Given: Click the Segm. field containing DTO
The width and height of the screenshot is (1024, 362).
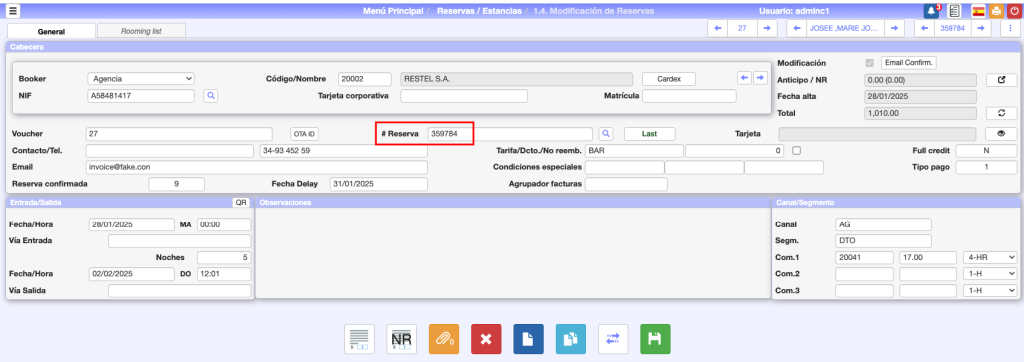Looking at the screenshot, I should pos(884,240).
